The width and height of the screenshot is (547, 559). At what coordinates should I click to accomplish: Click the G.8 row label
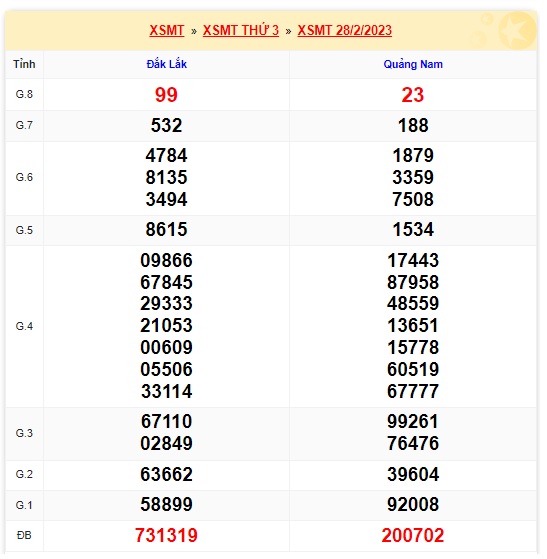tap(24, 94)
